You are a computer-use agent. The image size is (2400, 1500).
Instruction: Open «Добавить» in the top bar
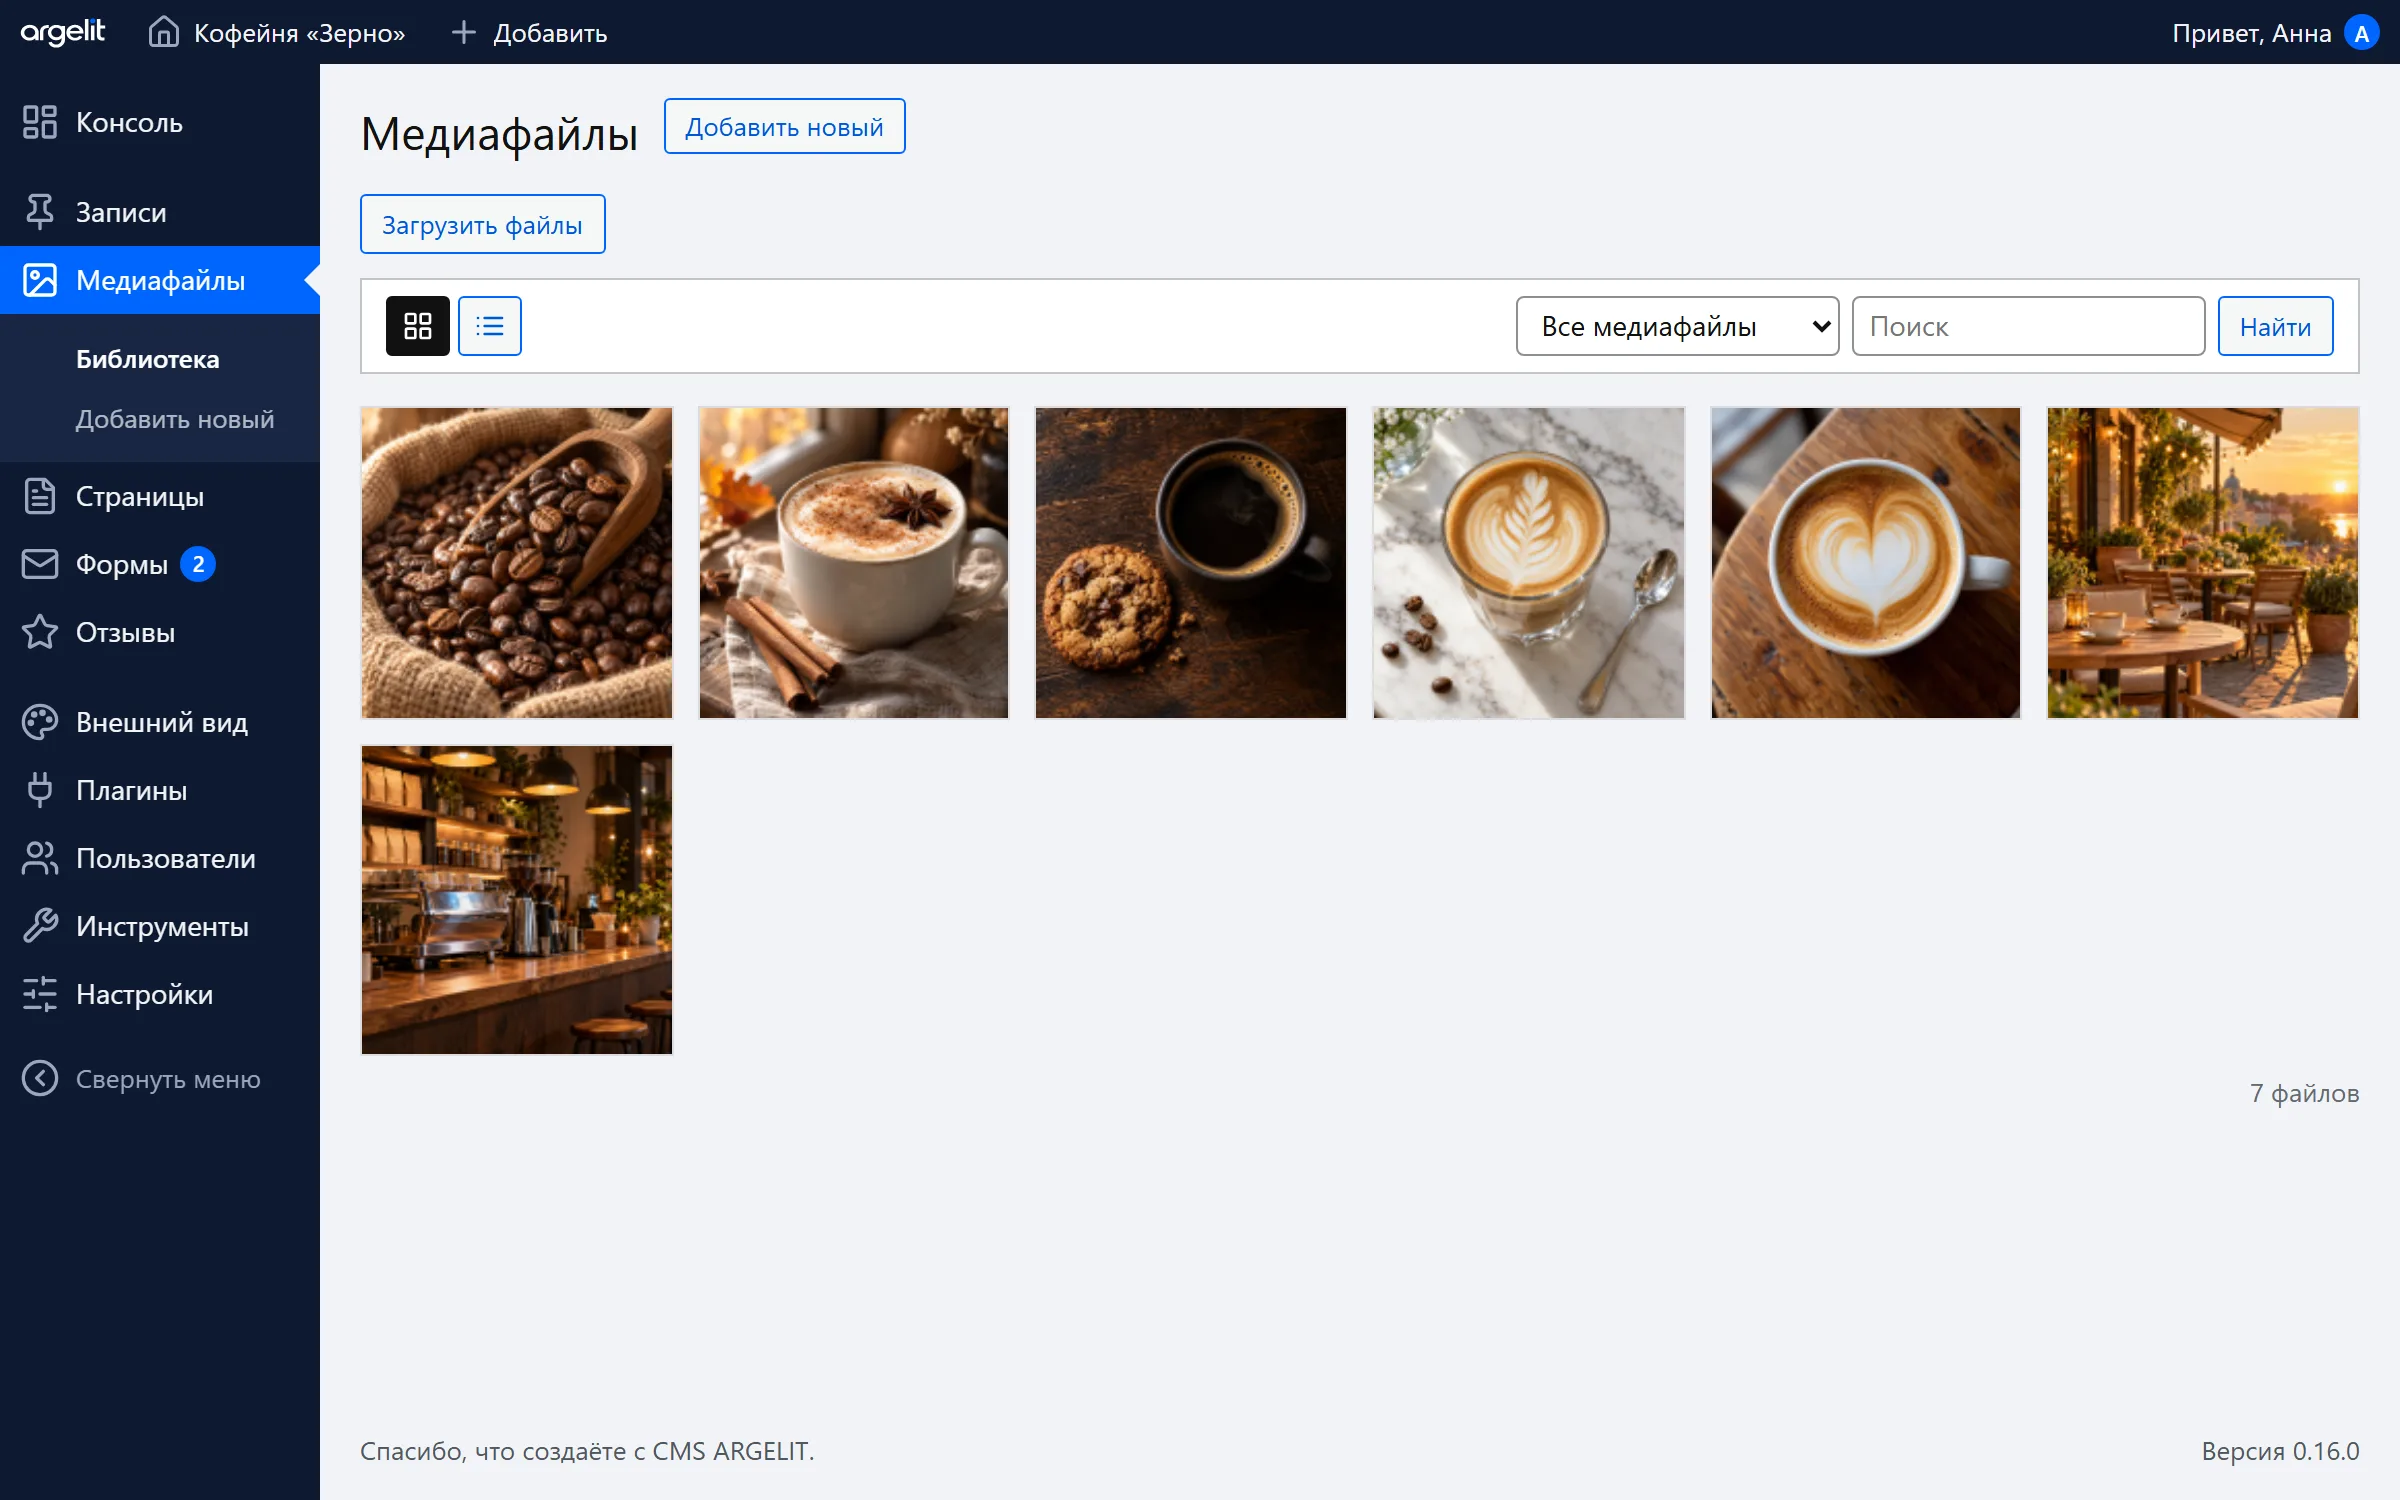pyautogui.click(x=550, y=33)
